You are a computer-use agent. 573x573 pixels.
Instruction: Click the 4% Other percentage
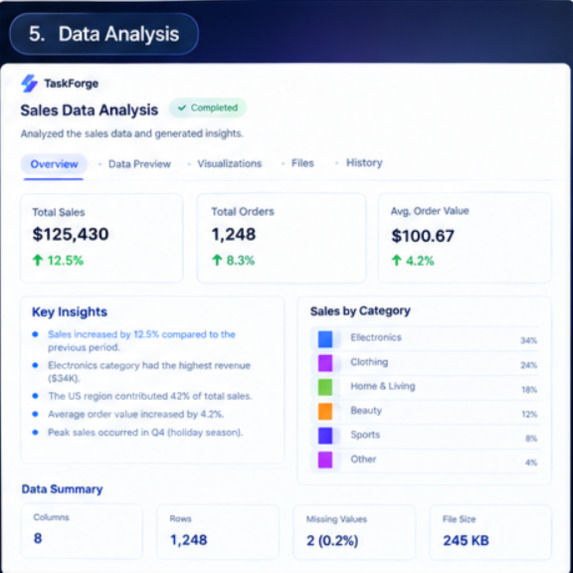pos(531,463)
